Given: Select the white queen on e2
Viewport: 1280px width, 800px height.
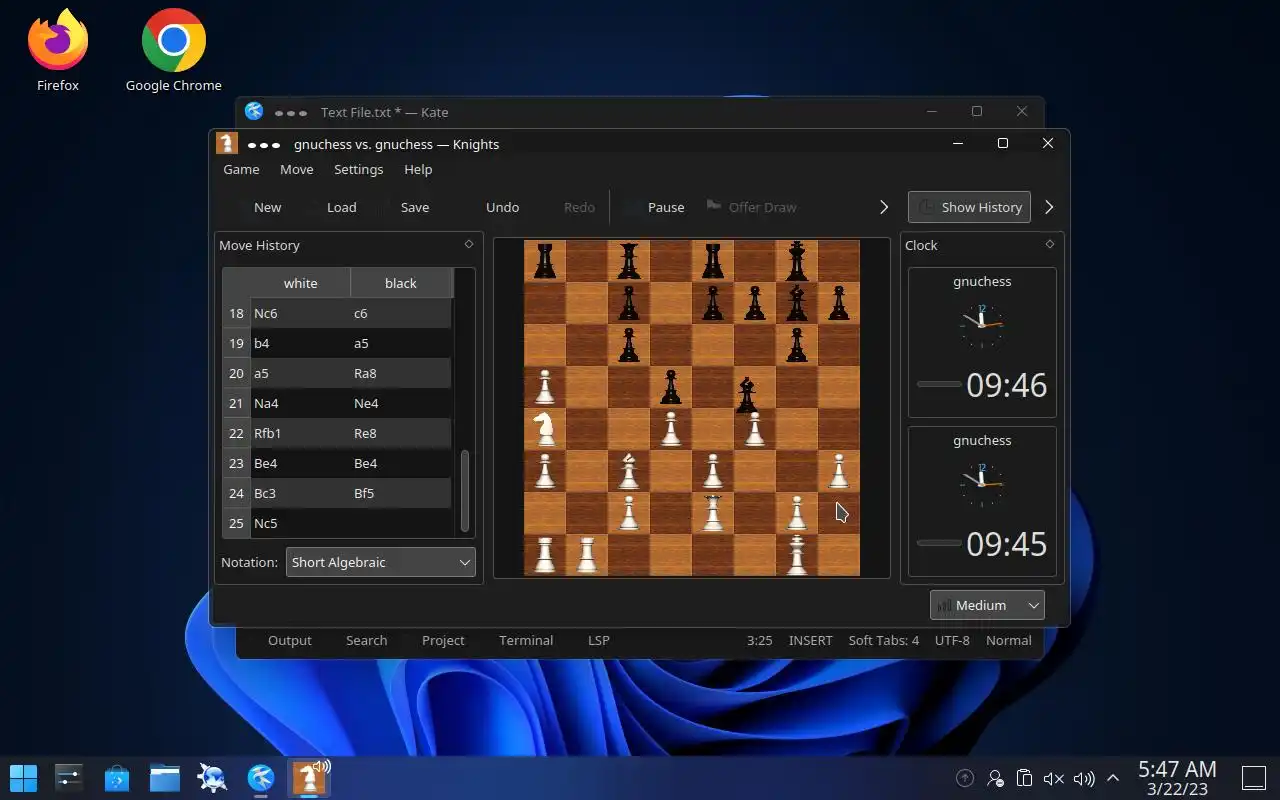Looking at the screenshot, I should [713, 513].
